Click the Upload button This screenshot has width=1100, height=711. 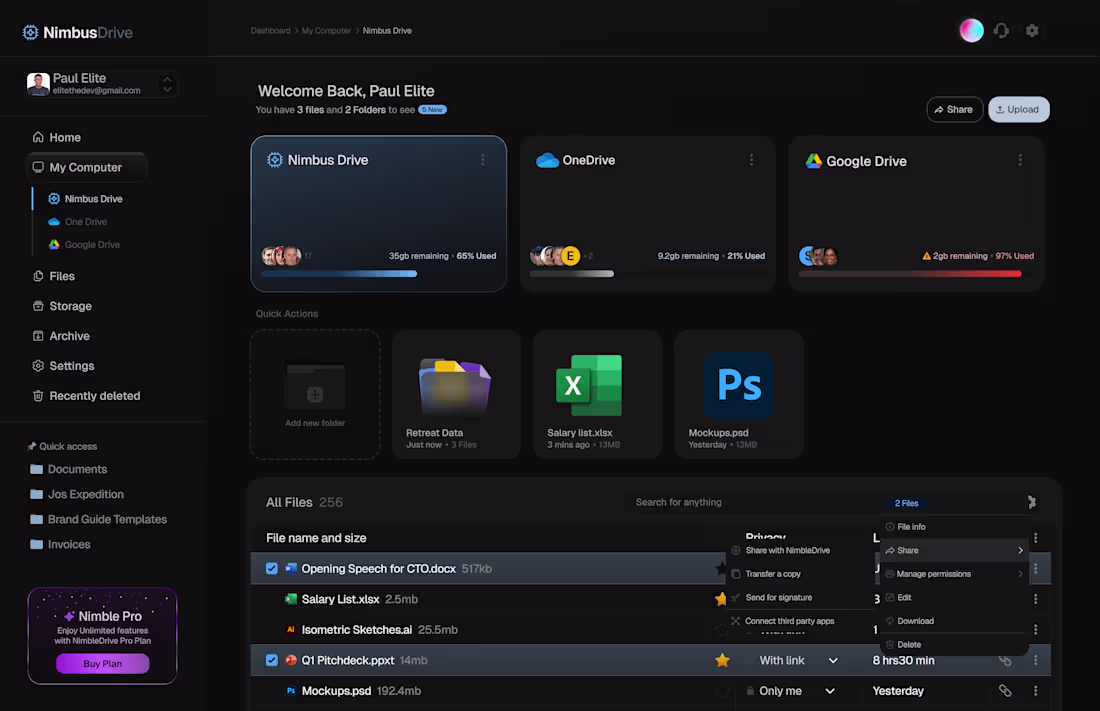tap(1019, 109)
